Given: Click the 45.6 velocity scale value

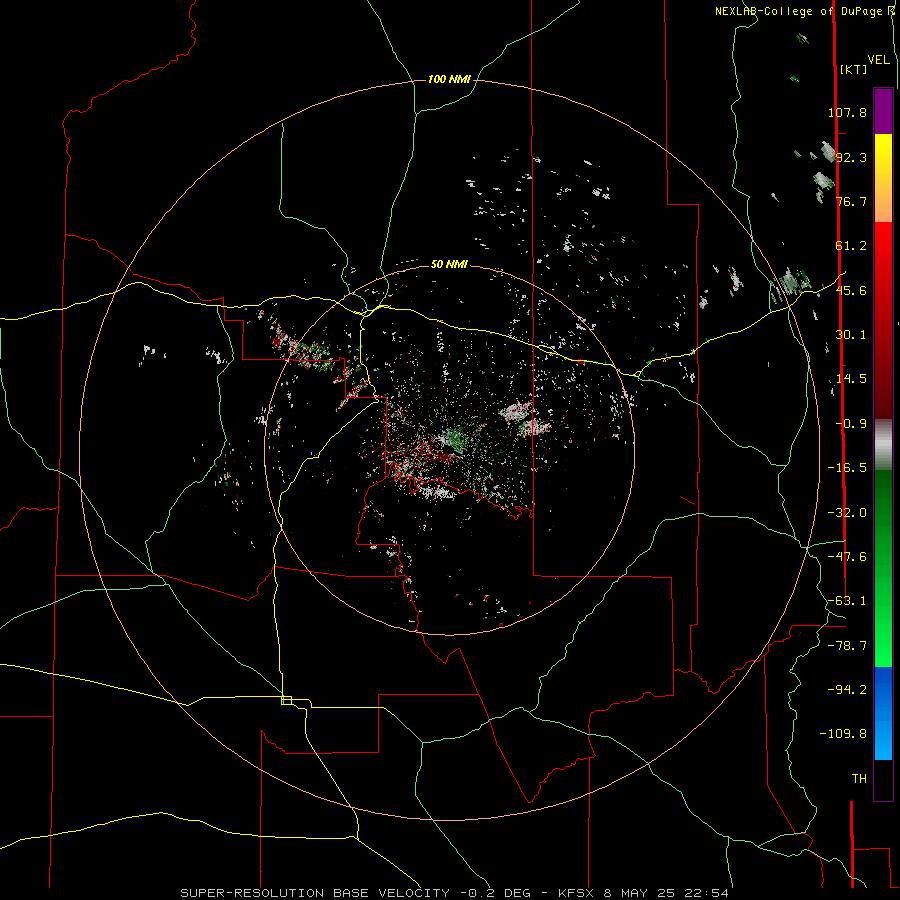Looking at the screenshot, I should 851,290.
